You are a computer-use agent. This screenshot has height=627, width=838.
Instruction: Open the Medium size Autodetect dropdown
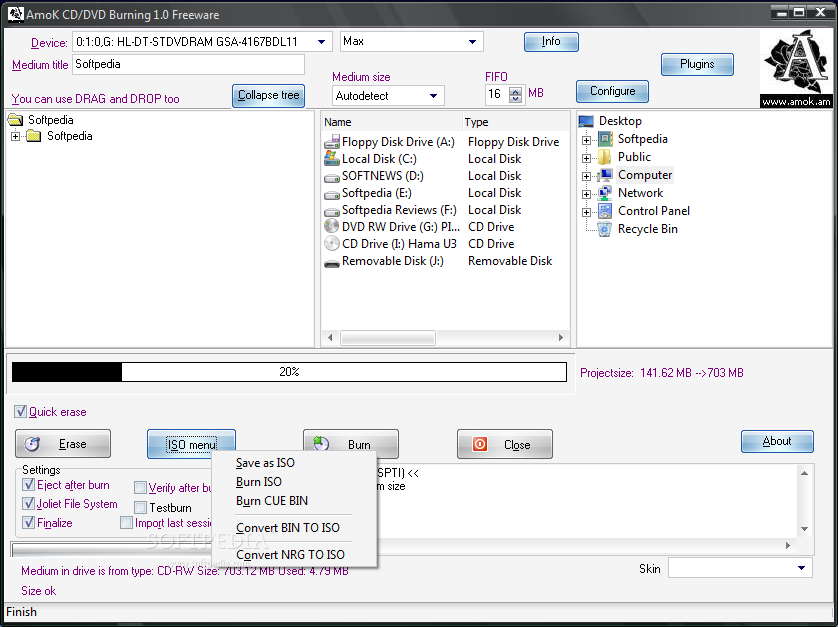click(x=433, y=96)
